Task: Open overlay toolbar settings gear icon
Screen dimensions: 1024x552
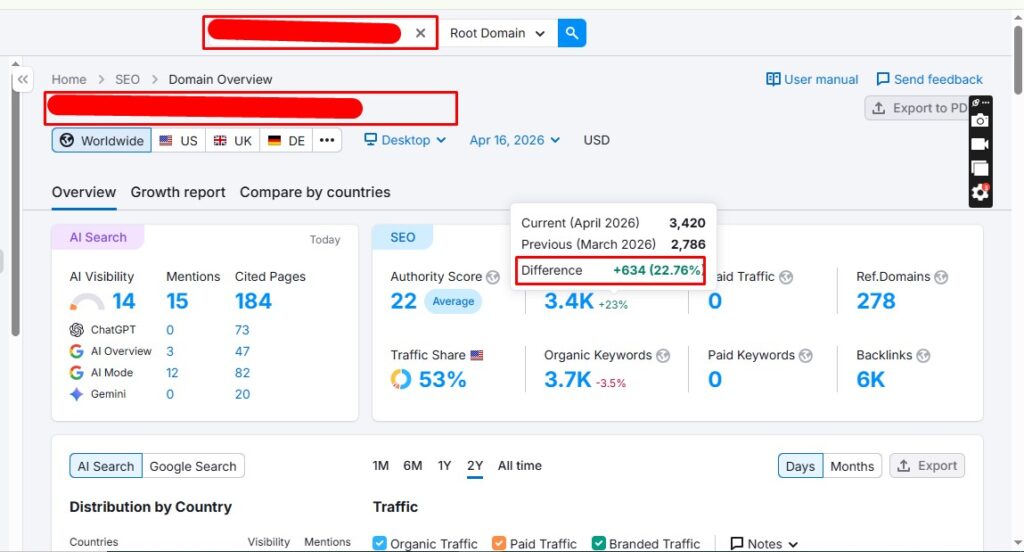Action: [x=980, y=192]
